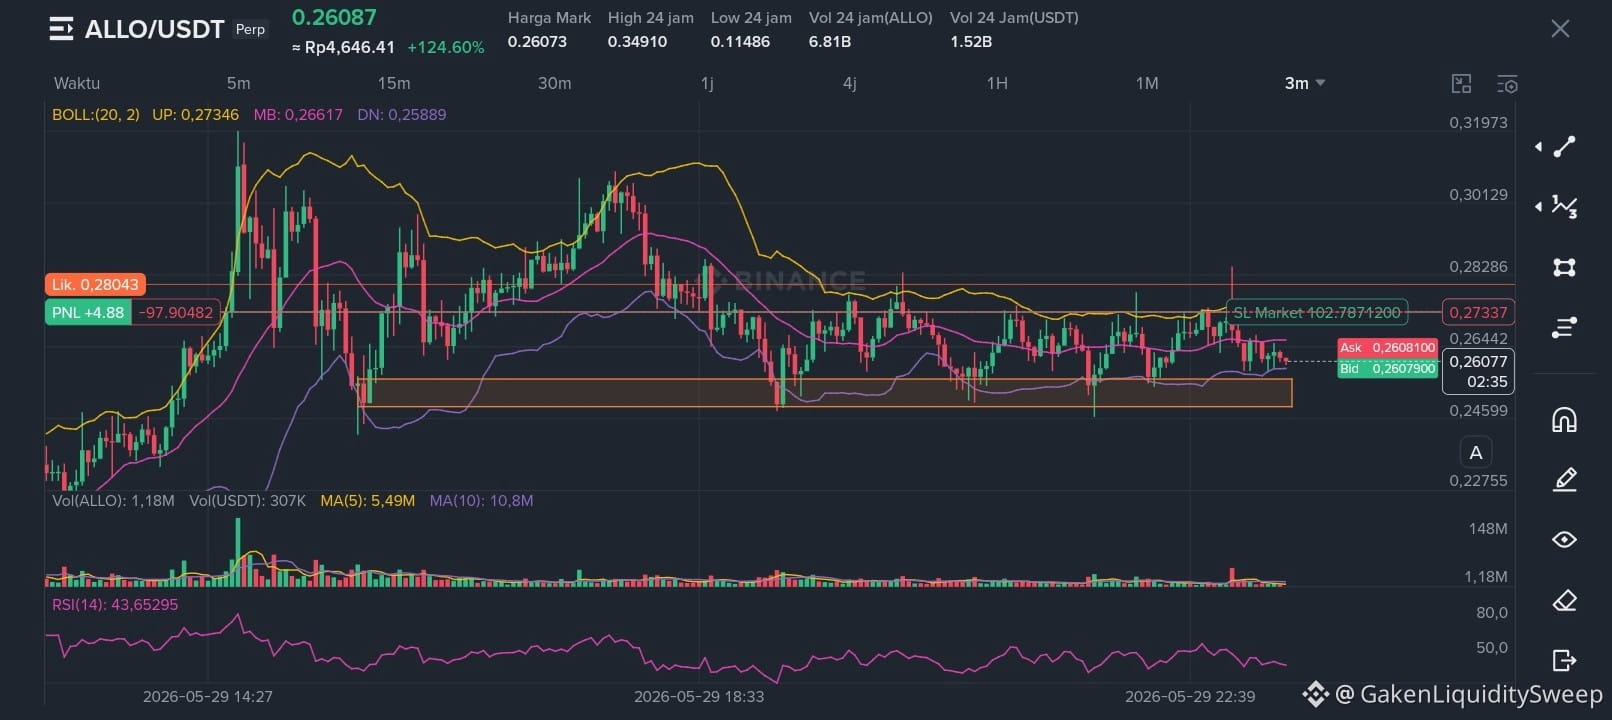
Task: Toggle auto scale with the A button
Action: tap(1476, 452)
